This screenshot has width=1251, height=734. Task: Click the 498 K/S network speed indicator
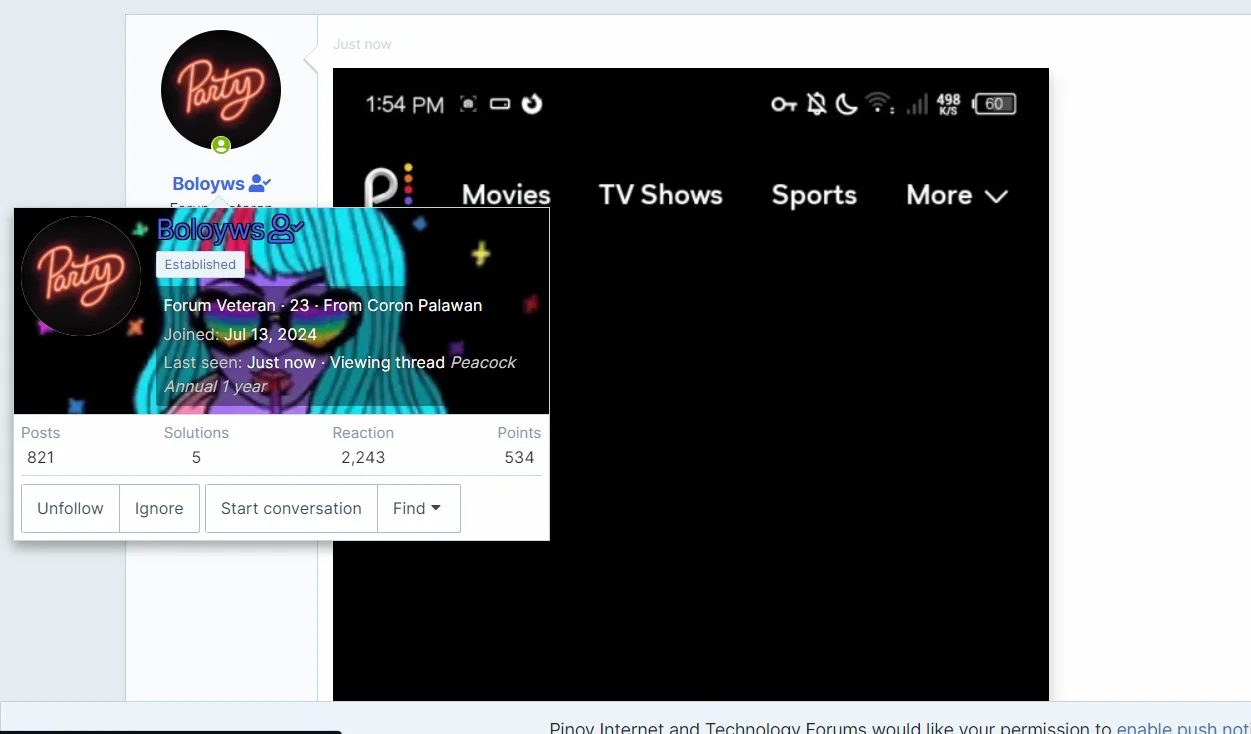tap(949, 104)
